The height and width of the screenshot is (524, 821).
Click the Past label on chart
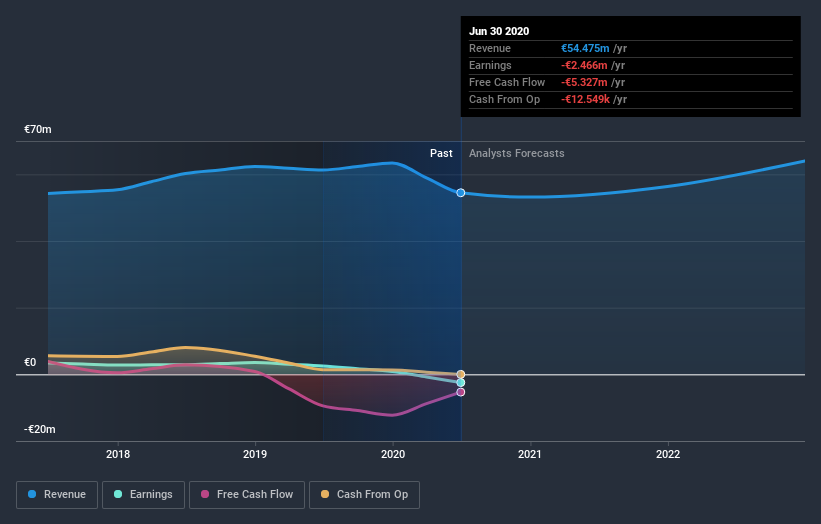coord(441,153)
